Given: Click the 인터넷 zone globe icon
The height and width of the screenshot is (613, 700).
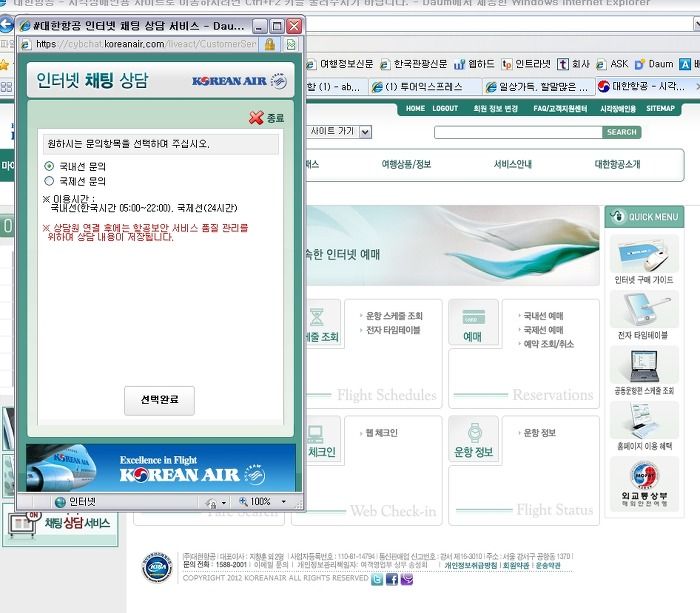Looking at the screenshot, I should (x=60, y=502).
